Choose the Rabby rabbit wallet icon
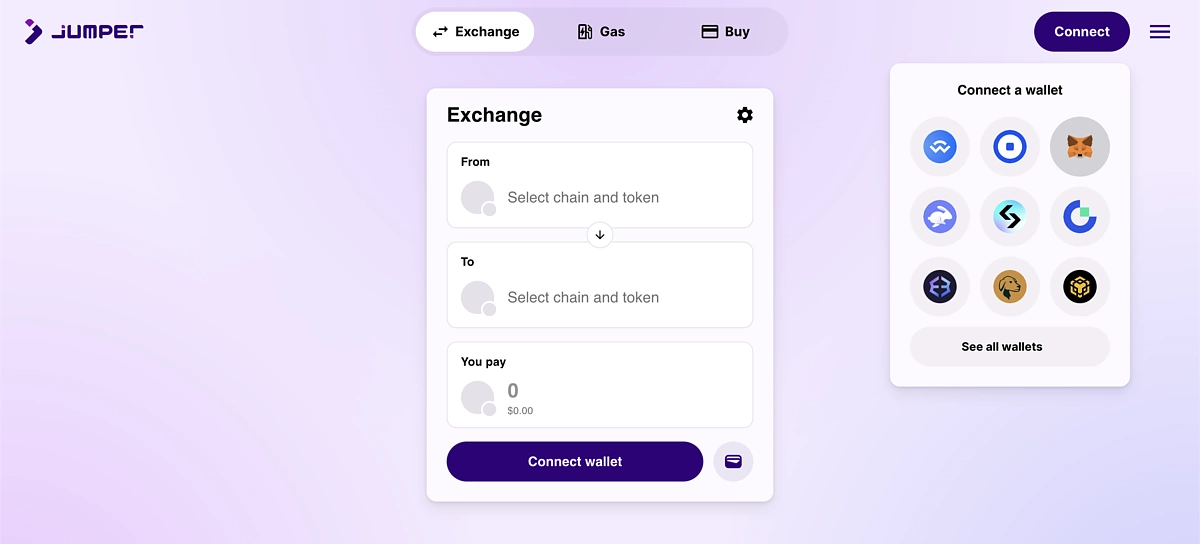 coord(940,217)
